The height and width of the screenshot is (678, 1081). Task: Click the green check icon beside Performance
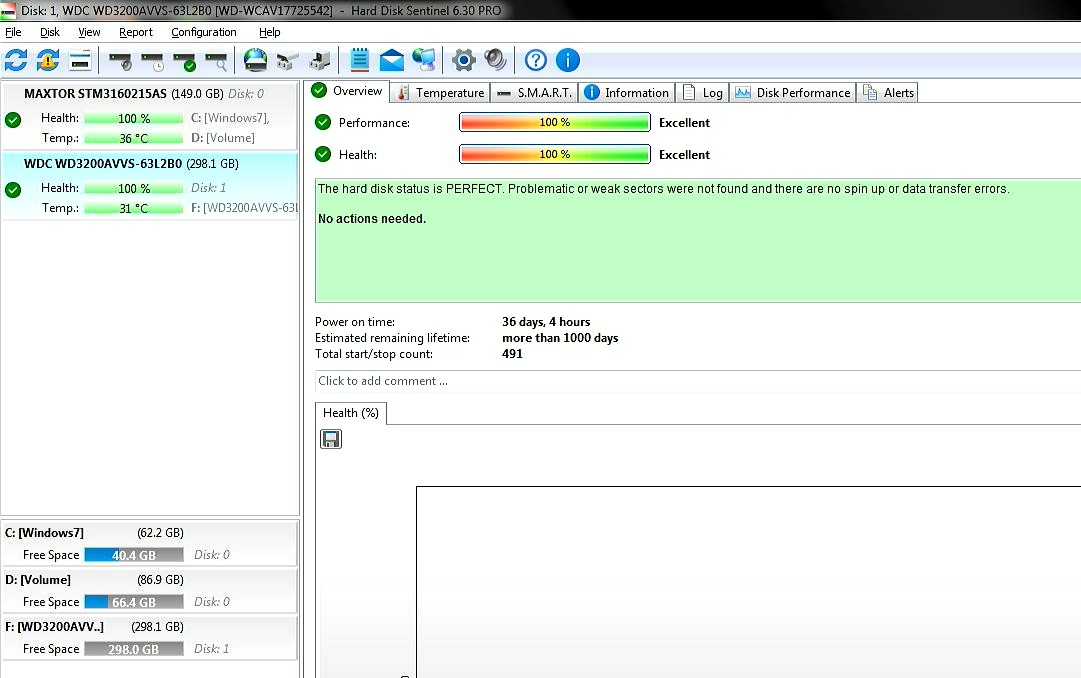[323, 122]
